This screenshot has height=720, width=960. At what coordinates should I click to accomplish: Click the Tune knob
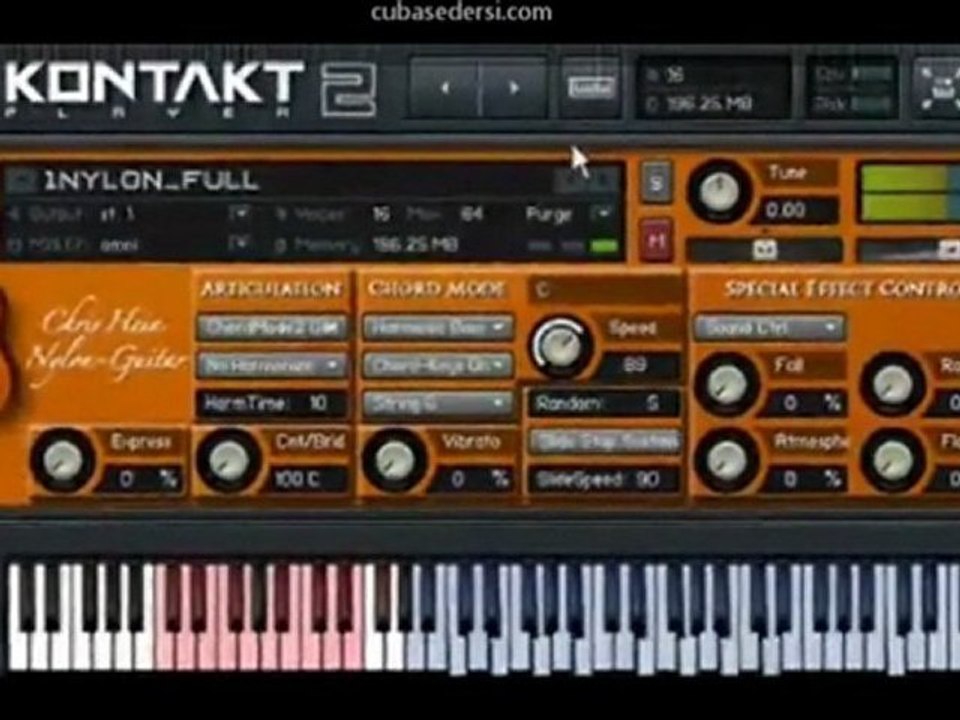719,190
